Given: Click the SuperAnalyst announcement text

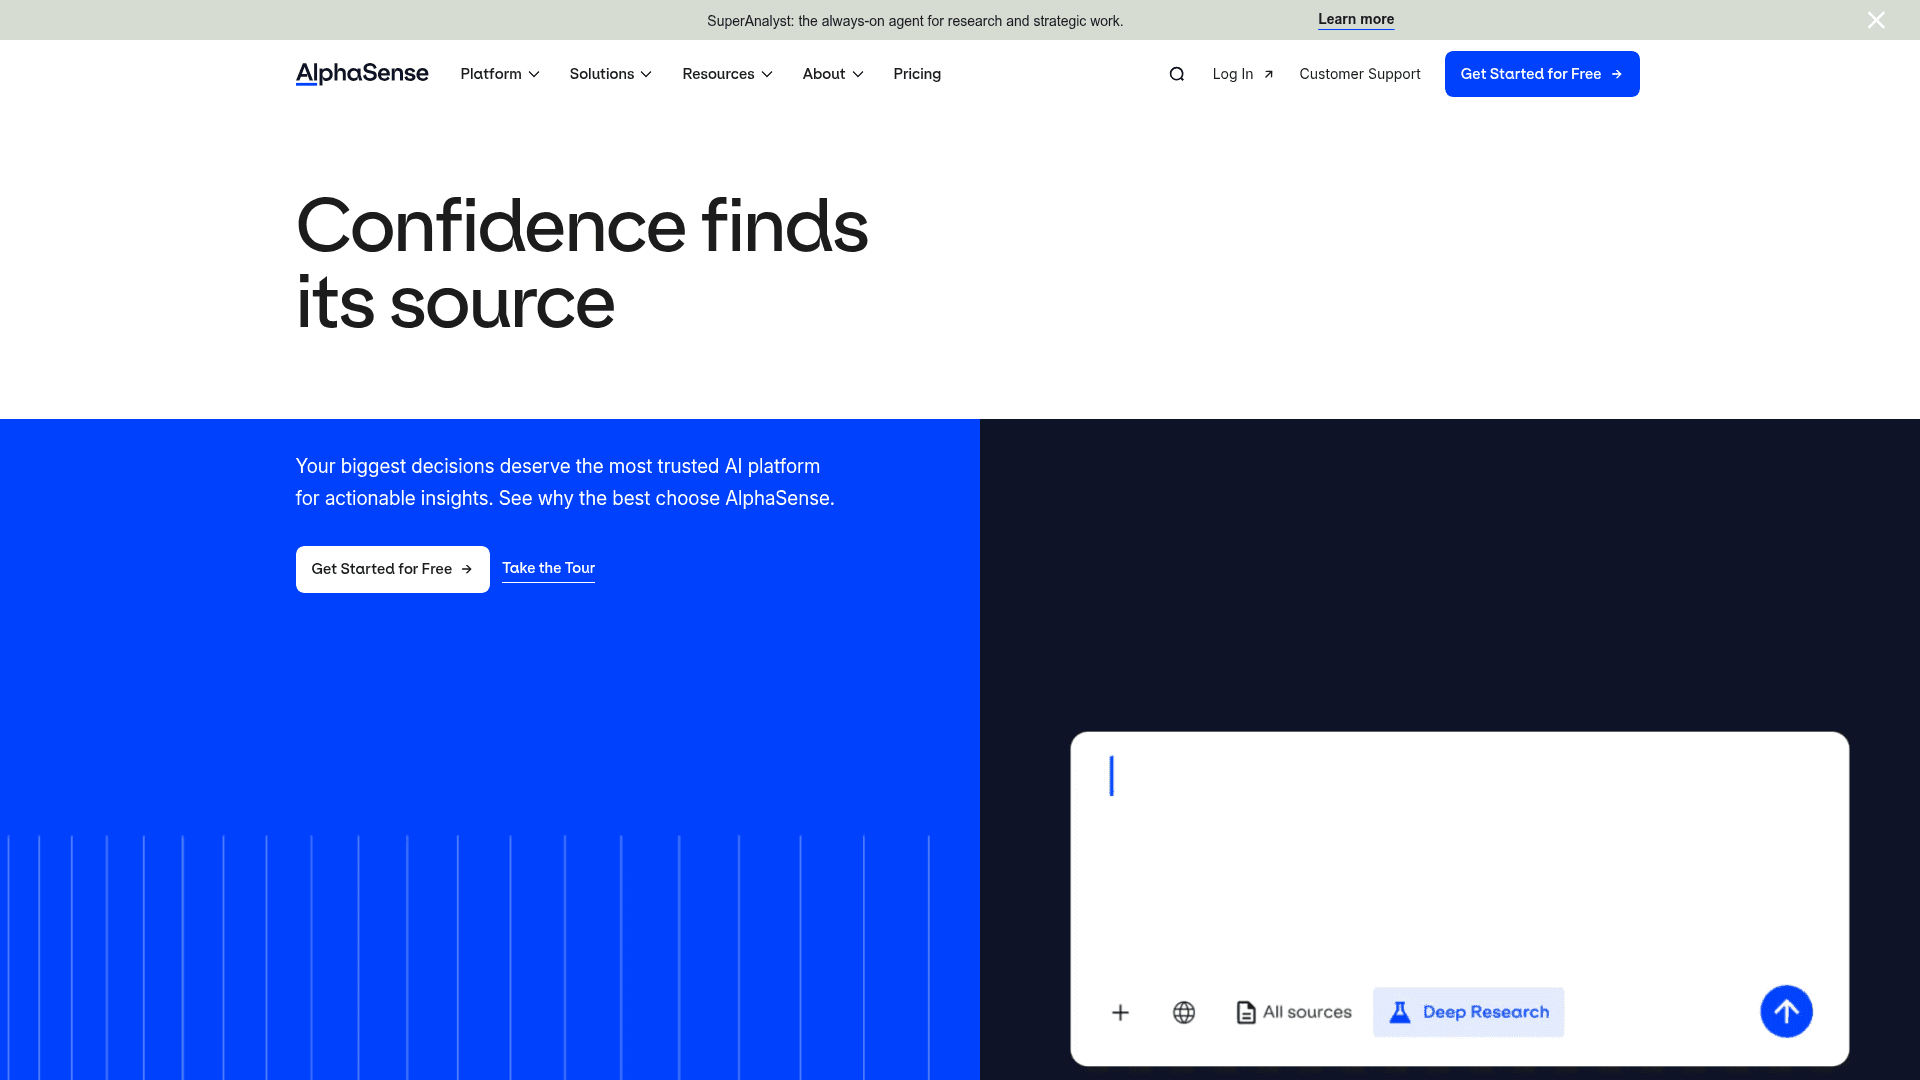Looking at the screenshot, I should 915,21.
